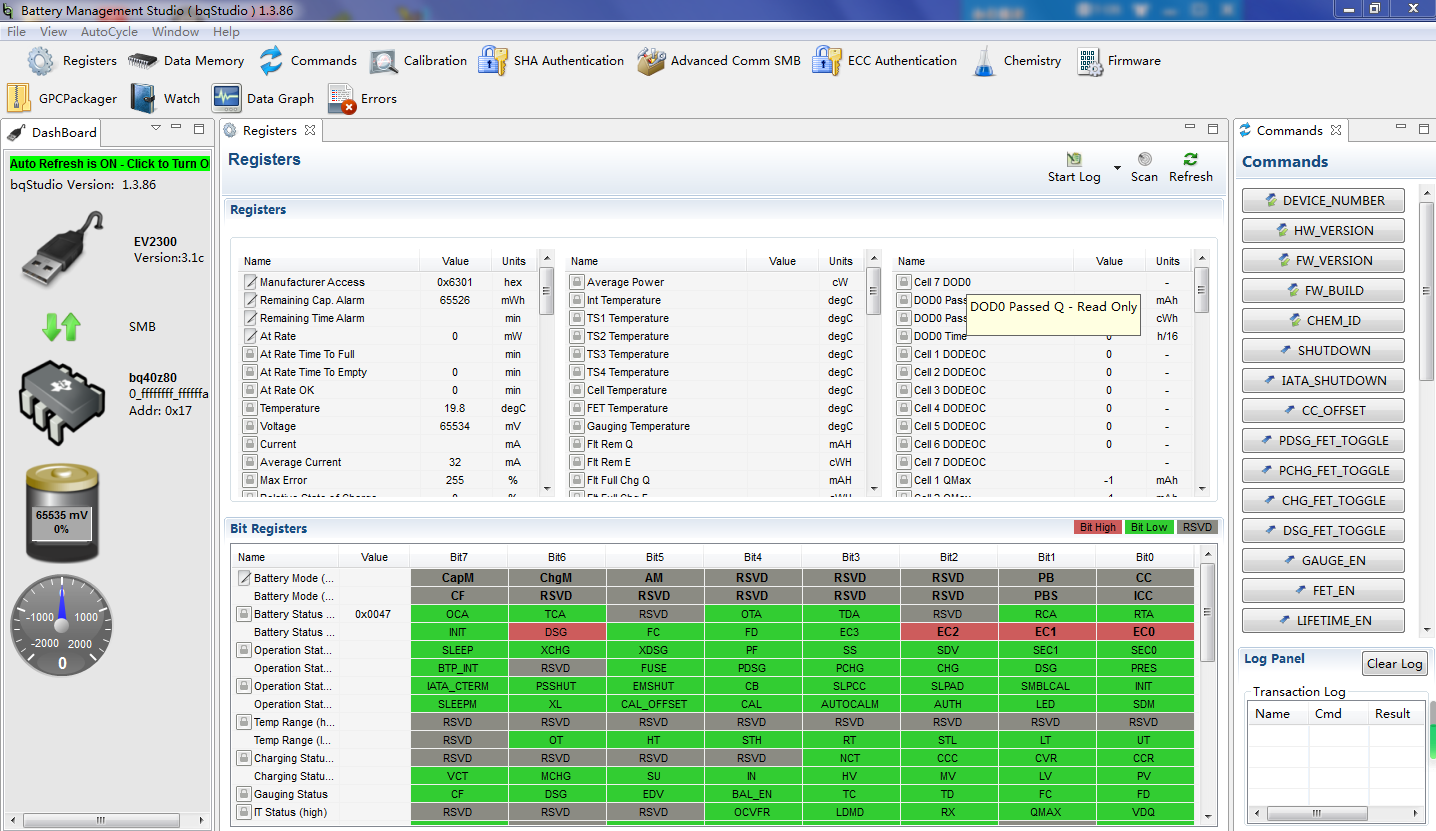This screenshot has width=1436, height=831.
Task: Refresh the register values
Action: 1190,167
